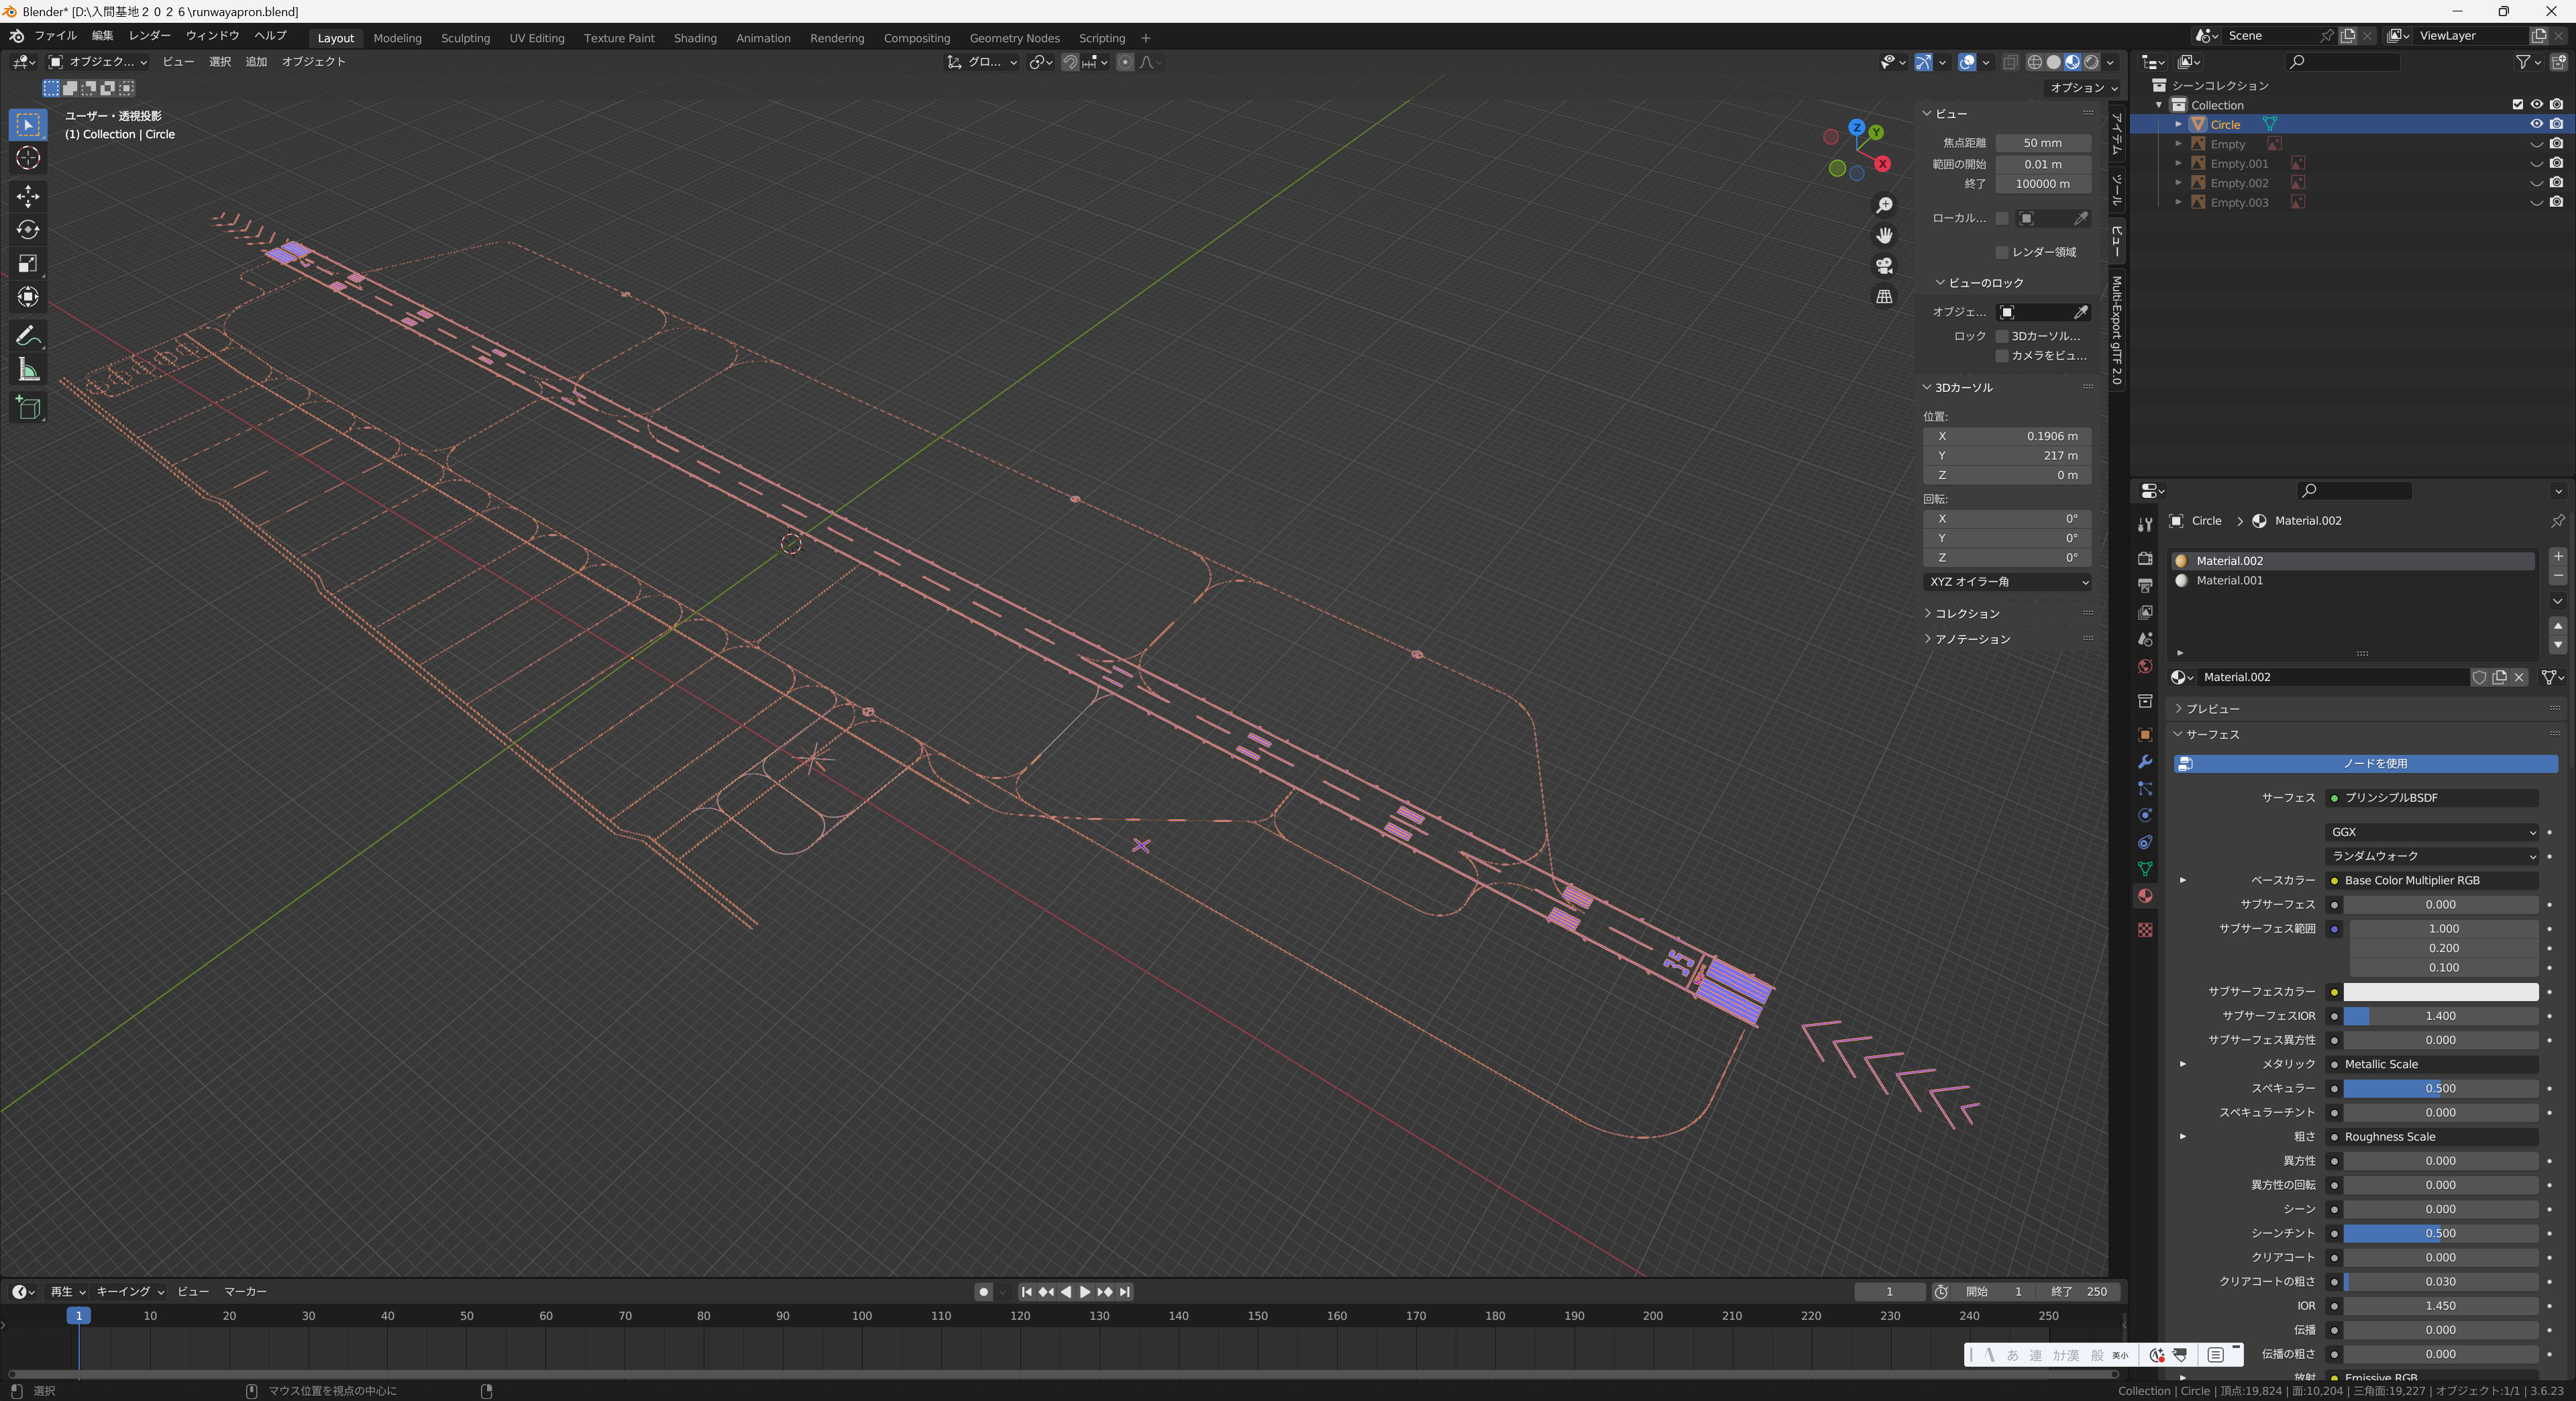This screenshot has height=1401, width=2576.
Task: Click the red X axis gizmo ball
Action: 1883,164
